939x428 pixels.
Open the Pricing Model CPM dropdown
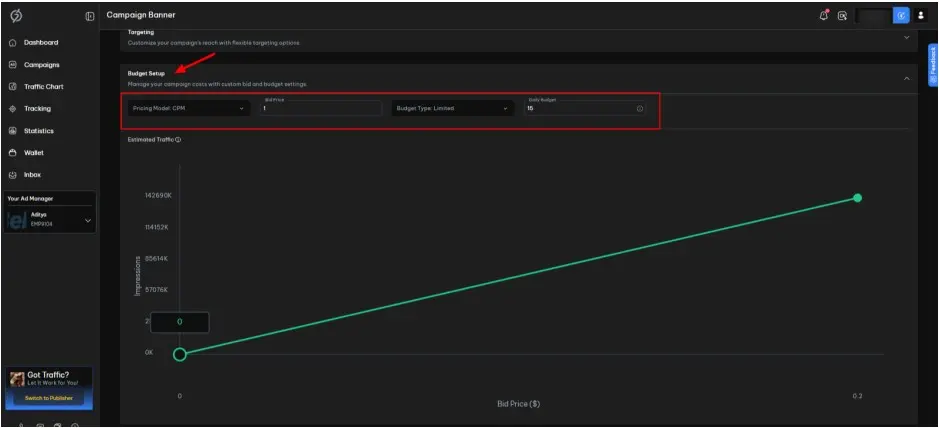click(189, 108)
